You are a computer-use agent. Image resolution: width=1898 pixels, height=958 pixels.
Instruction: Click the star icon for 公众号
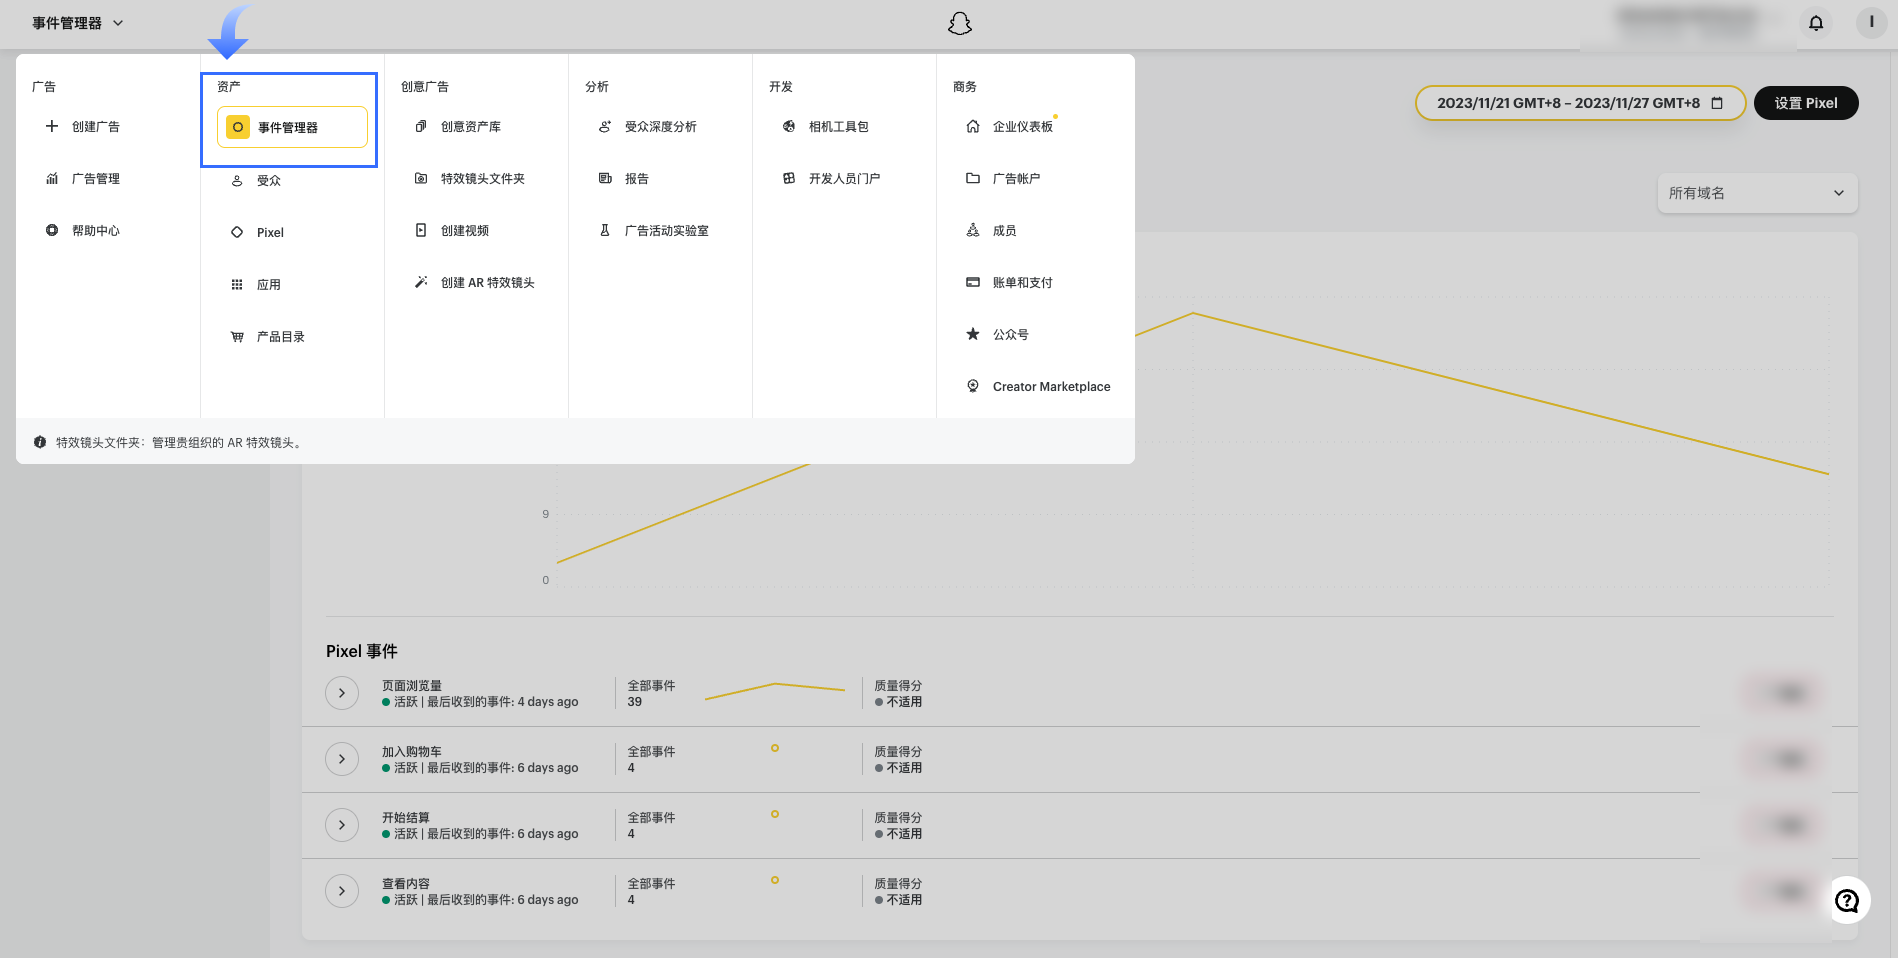973,334
